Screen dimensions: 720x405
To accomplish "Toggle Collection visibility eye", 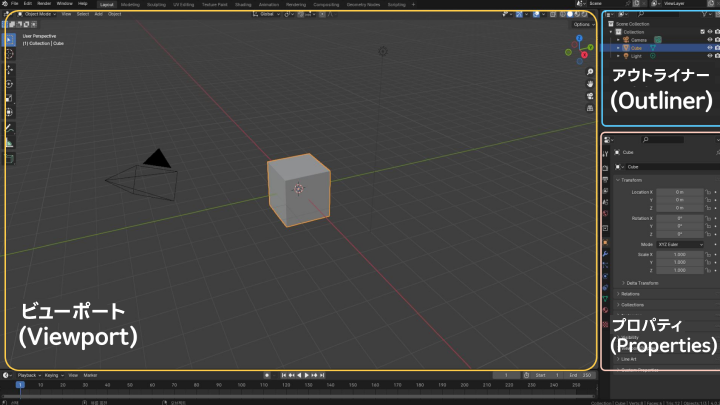I will coord(709,32).
